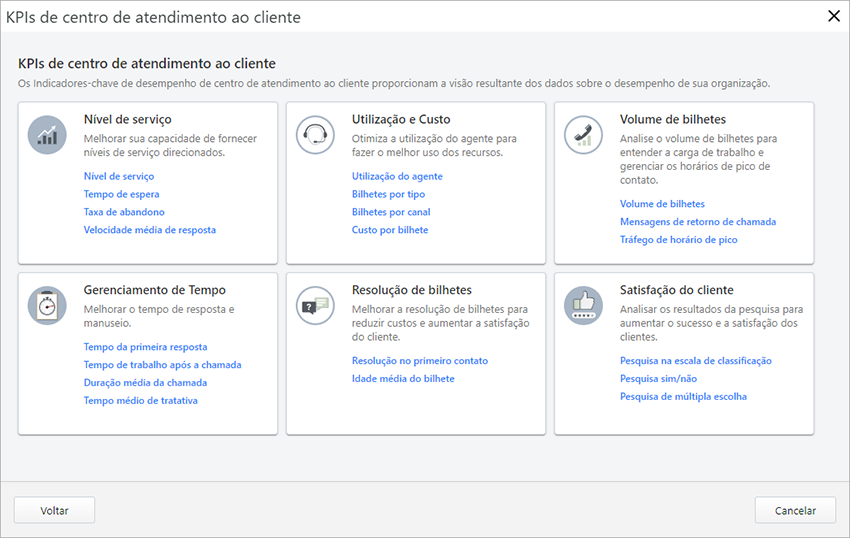Open the Utilização do agente link
The height and width of the screenshot is (538, 850).
(x=397, y=176)
